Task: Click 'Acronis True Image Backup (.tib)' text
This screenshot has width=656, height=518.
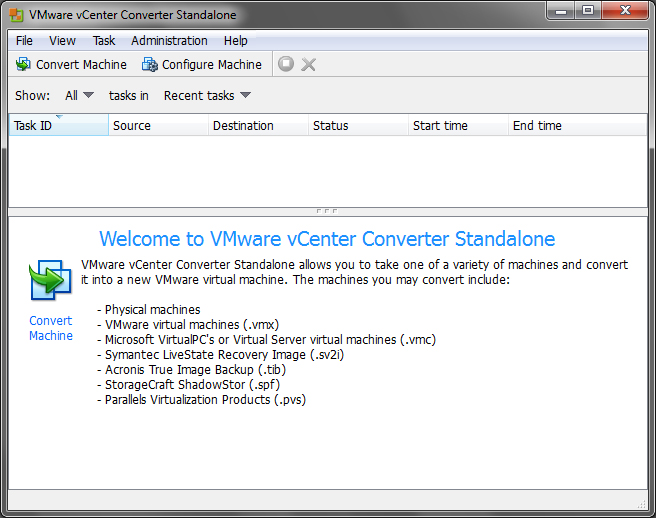Action: (x=195, y=370)
